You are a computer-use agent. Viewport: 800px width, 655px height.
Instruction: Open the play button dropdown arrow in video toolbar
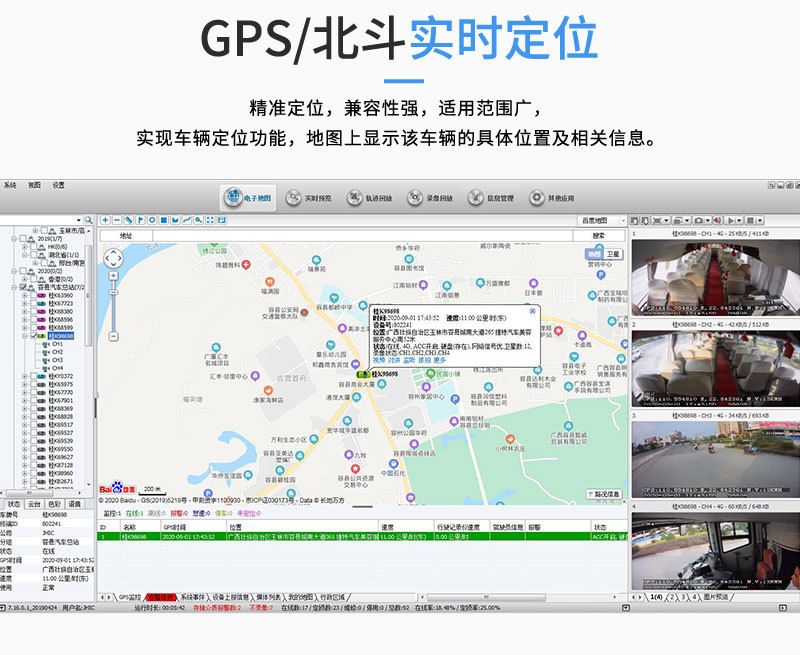point(740,220)
